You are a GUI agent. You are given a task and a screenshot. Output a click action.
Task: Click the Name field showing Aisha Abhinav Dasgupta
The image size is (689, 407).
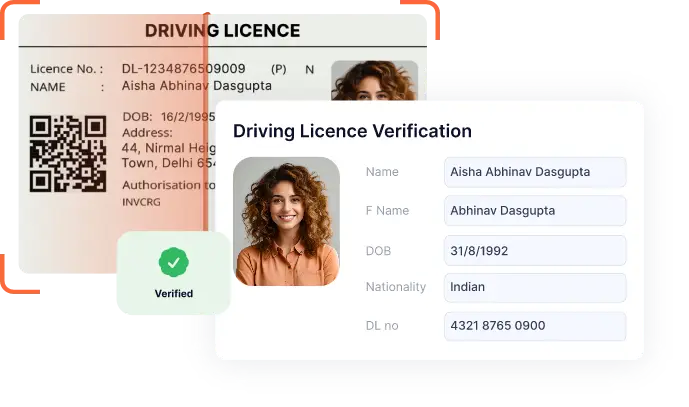[534, 172]
